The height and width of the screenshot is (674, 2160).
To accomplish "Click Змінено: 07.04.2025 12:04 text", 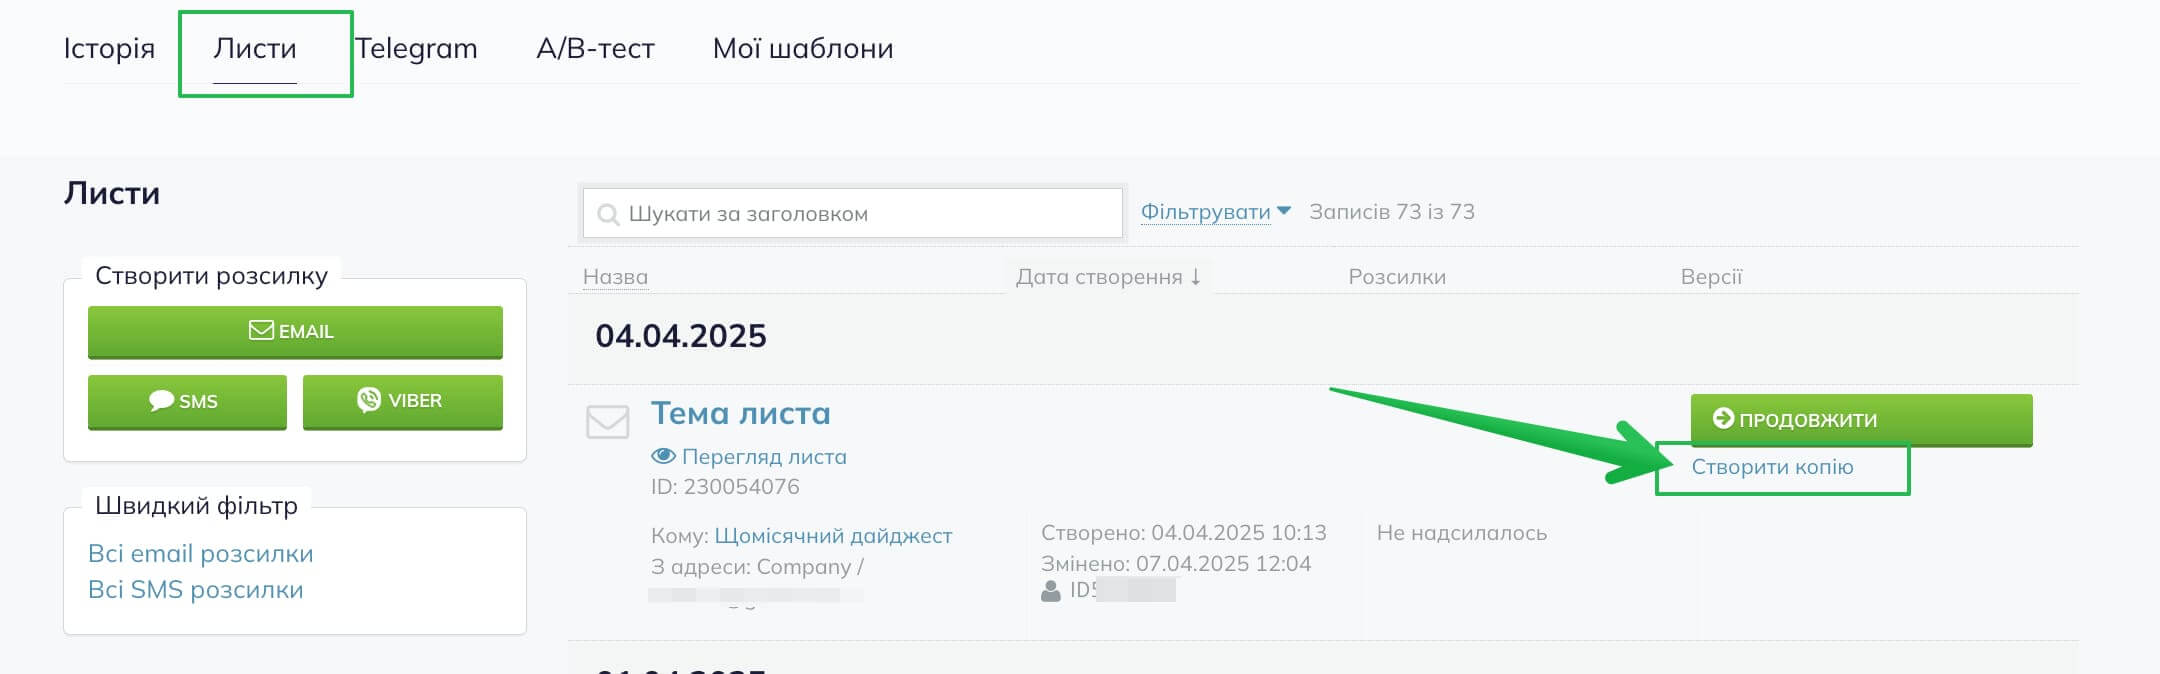I will pyautogui.click(x=1175, y=564).
